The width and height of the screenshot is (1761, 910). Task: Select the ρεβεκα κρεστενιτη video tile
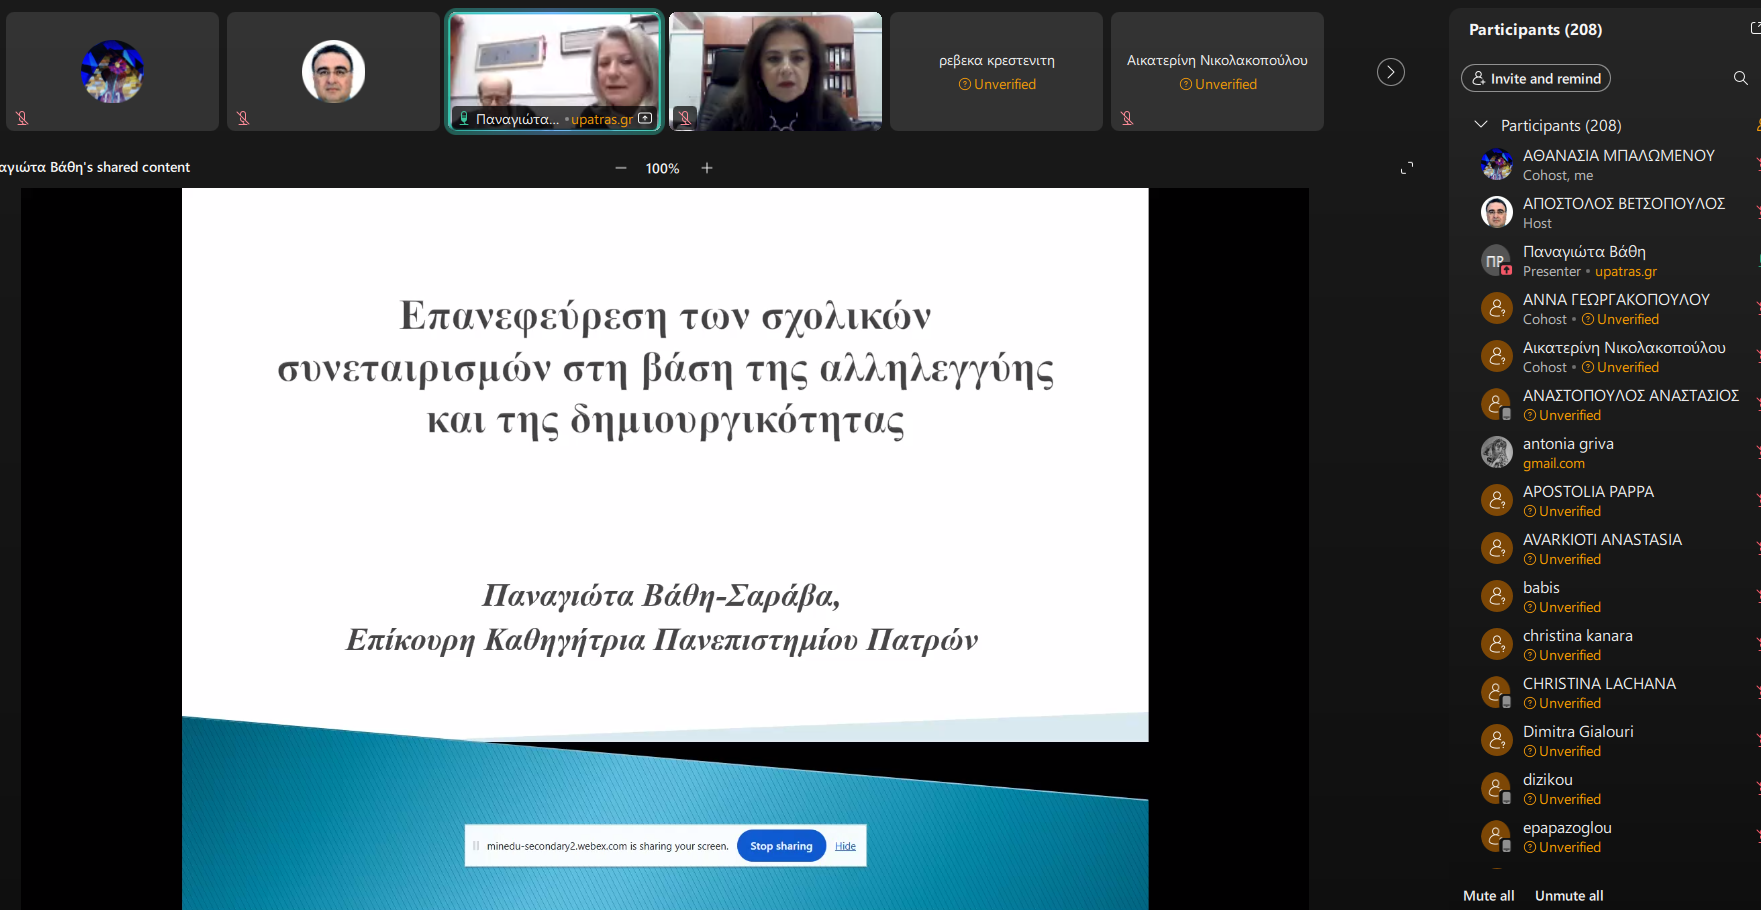pos(996,71)
